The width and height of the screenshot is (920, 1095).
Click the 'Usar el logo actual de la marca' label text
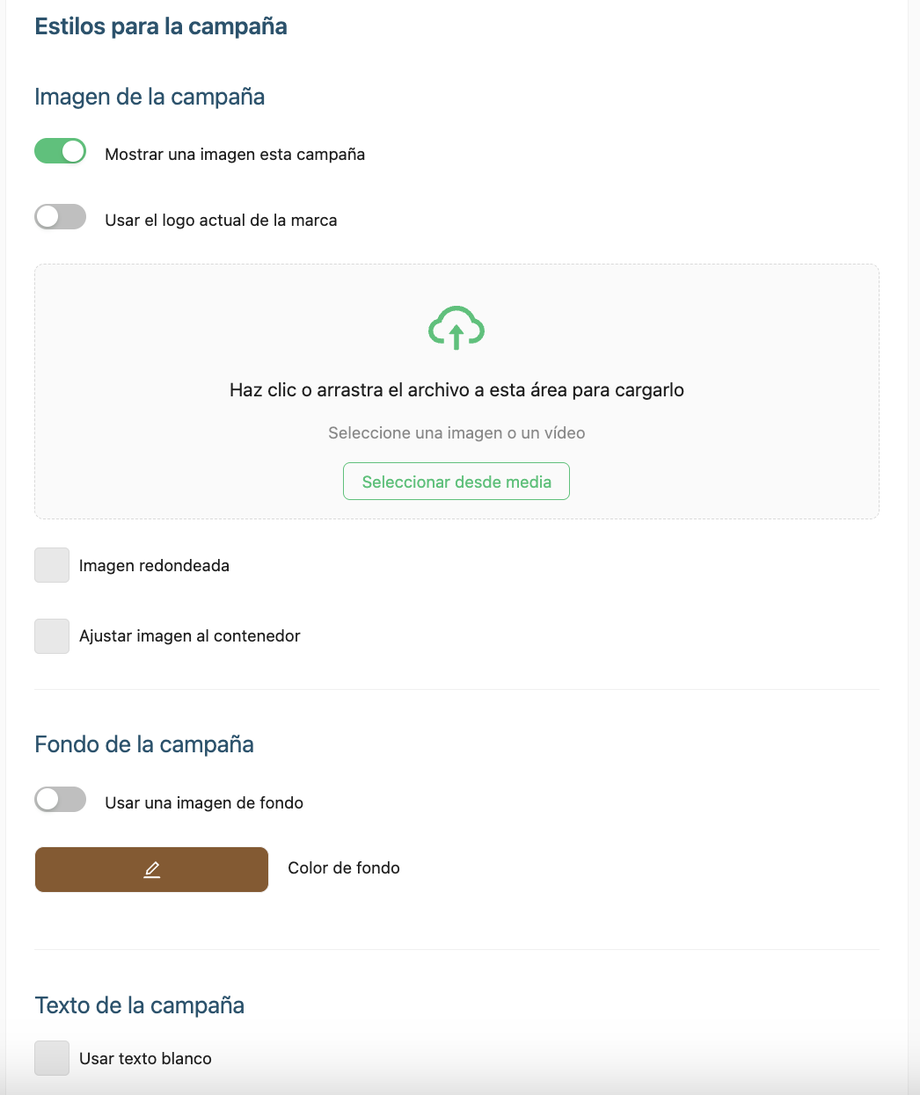coord(221,220)
